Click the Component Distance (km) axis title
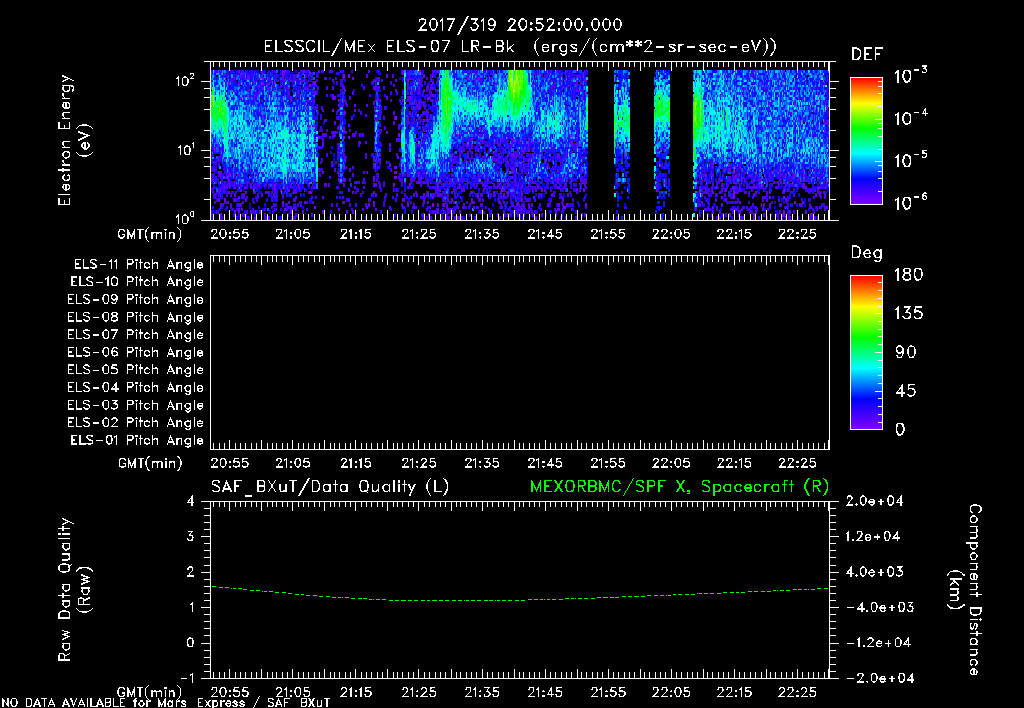This screenshot has width=1024, height=708. [x=965, y=589]
